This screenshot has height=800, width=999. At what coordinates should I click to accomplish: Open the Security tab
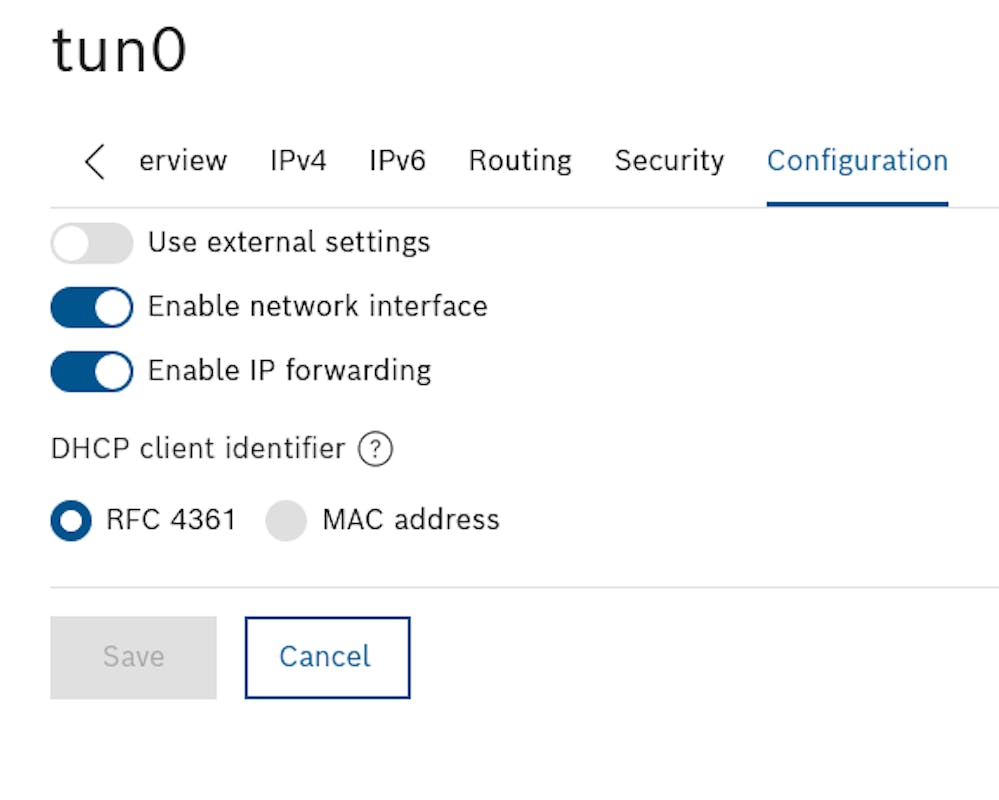tap(669, 161)
